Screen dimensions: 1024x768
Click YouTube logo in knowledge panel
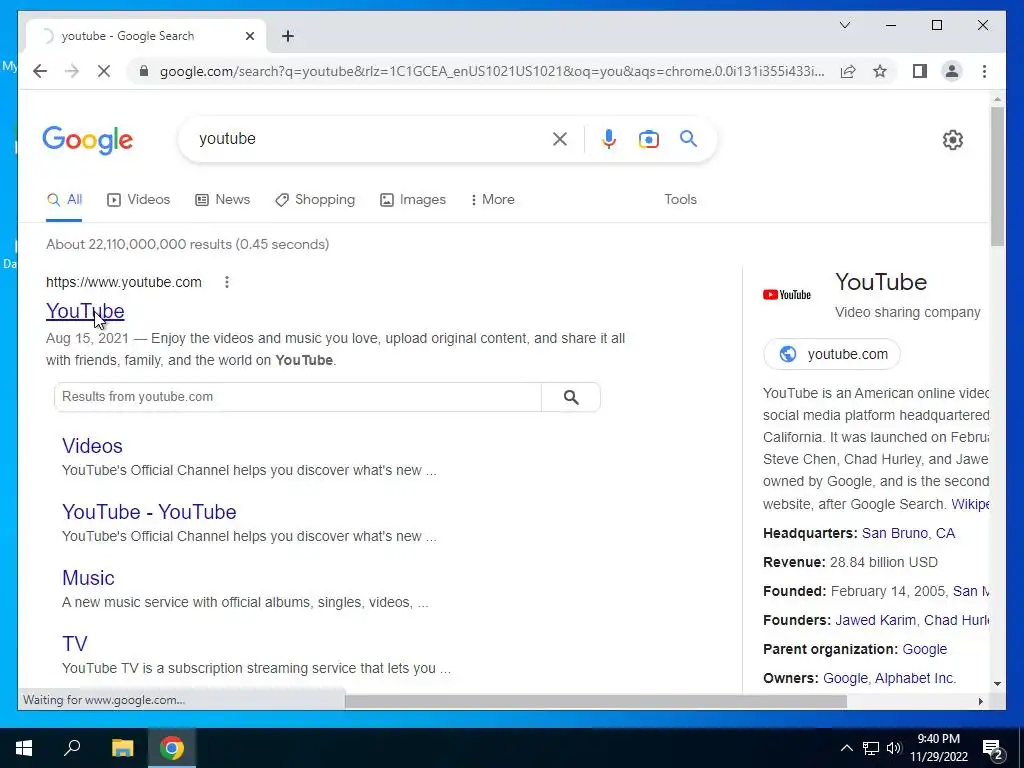pyautogui.click(x=787, y=295)
